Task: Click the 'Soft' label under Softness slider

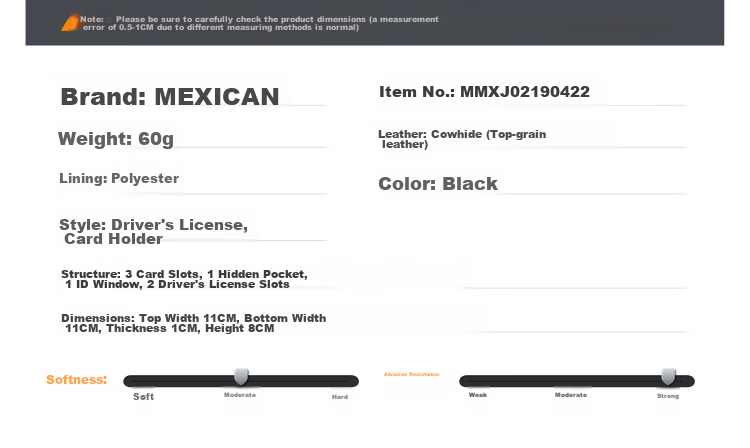Action: (143, 396)
